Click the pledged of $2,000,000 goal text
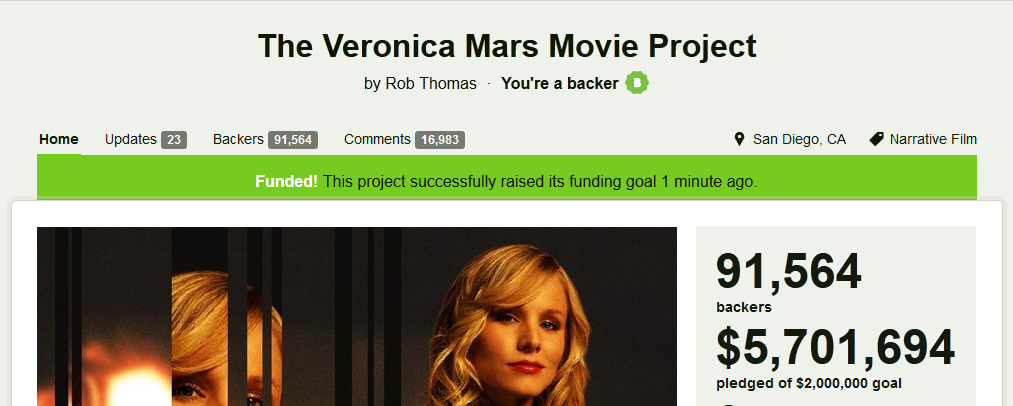 point(809,383)
